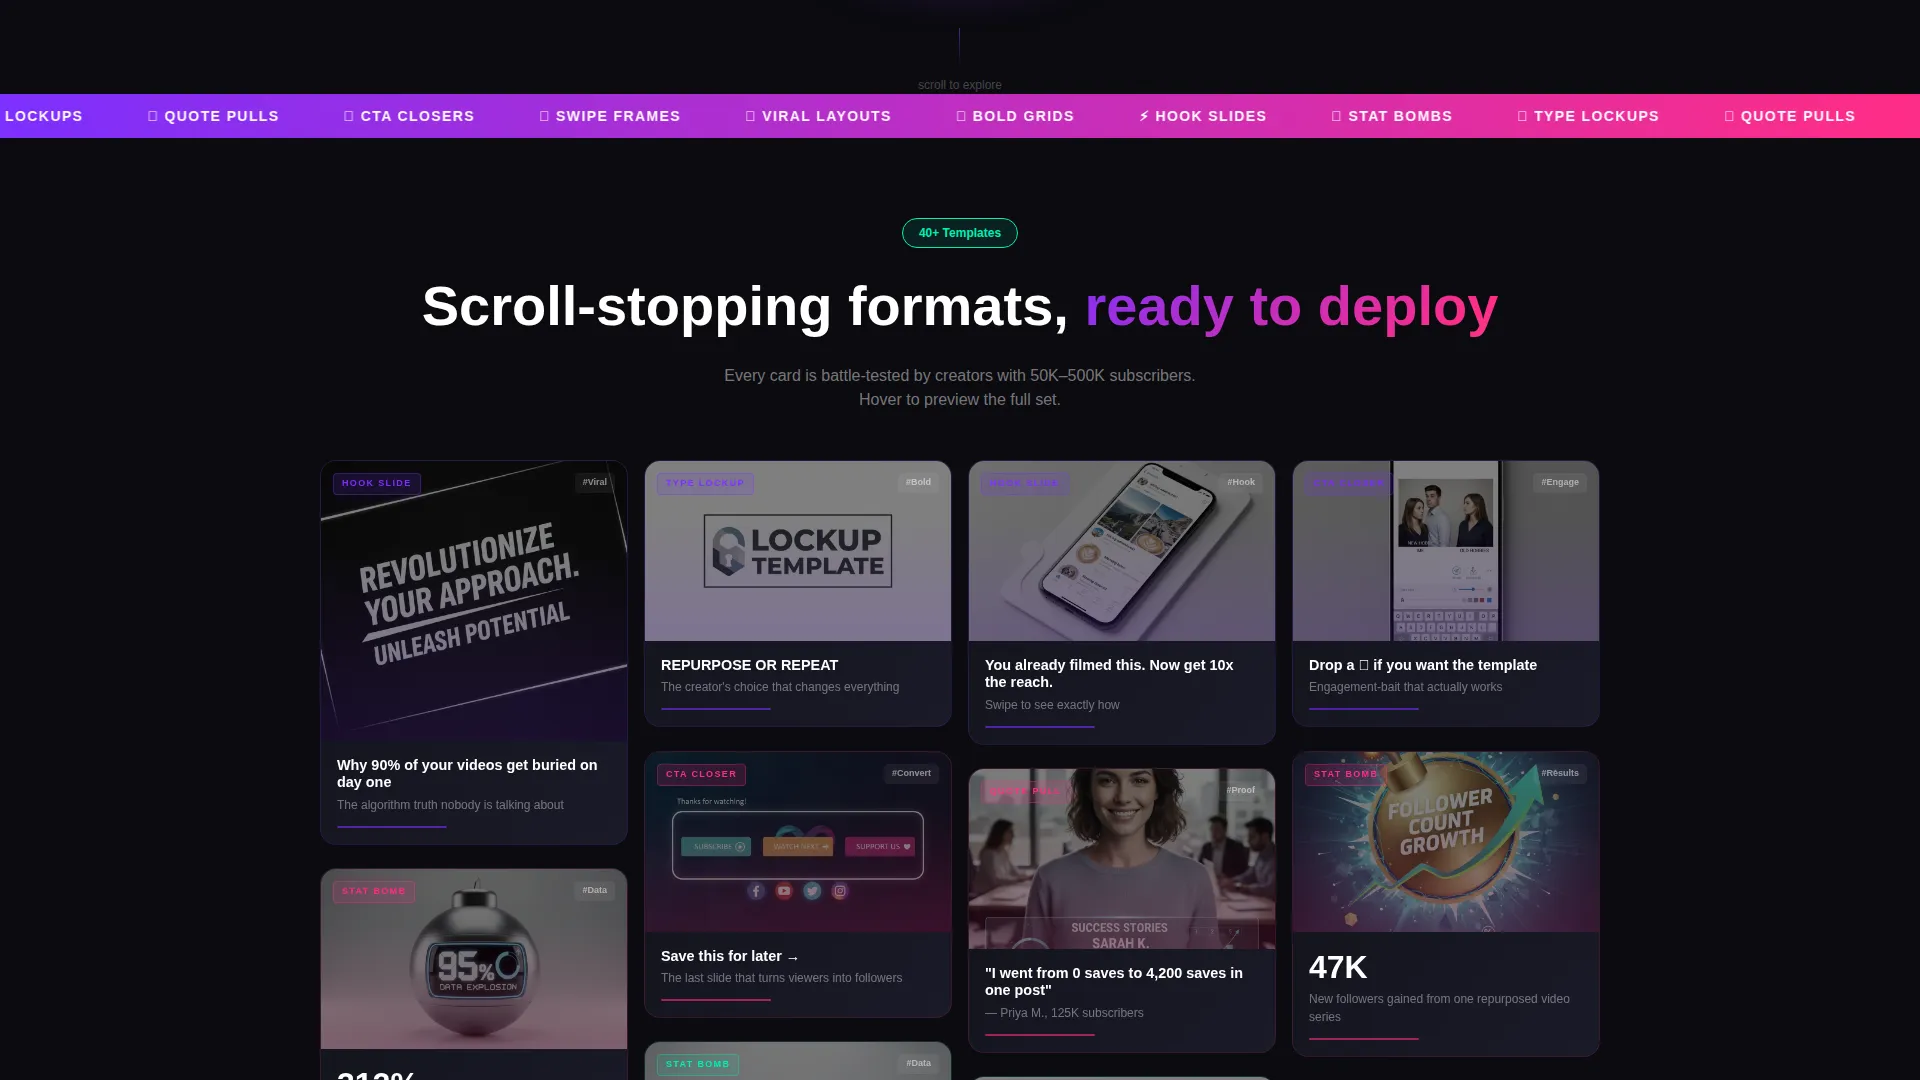Click the #Viral tag
Image resolution: width=1920 pixels, height=1080 pixels.
595,482
